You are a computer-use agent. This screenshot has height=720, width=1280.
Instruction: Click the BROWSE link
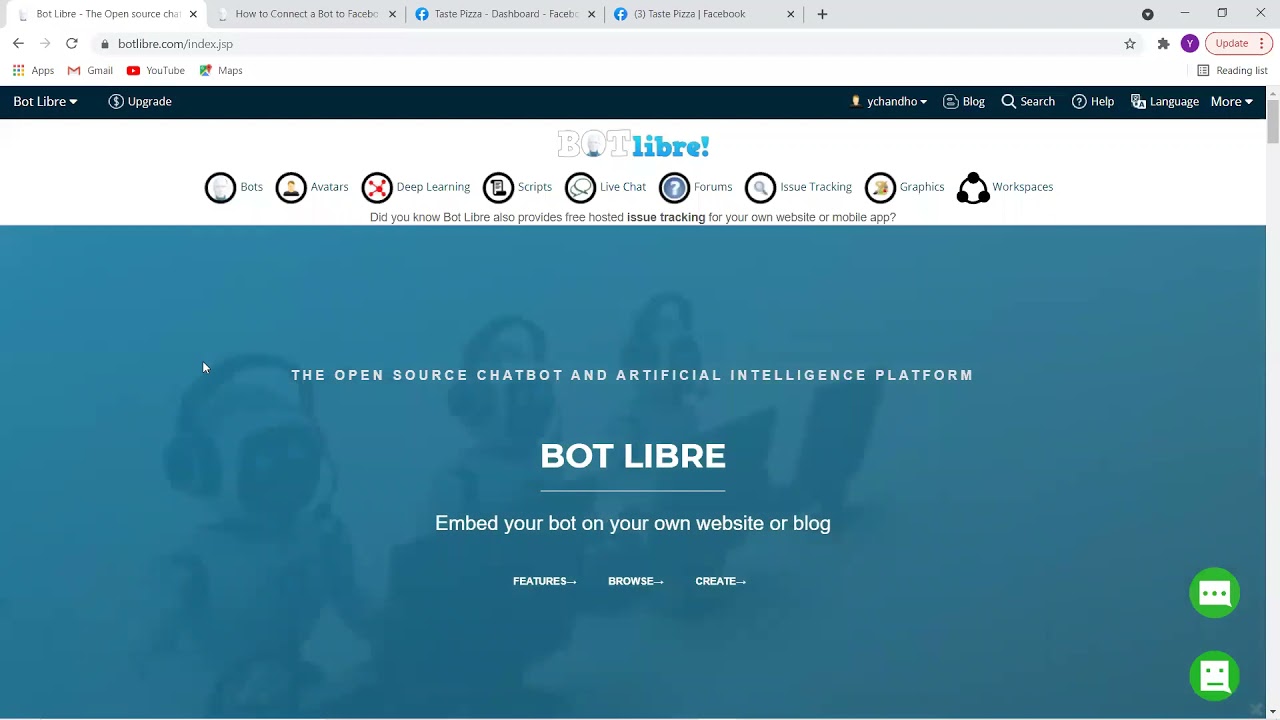tap(636, 581)
